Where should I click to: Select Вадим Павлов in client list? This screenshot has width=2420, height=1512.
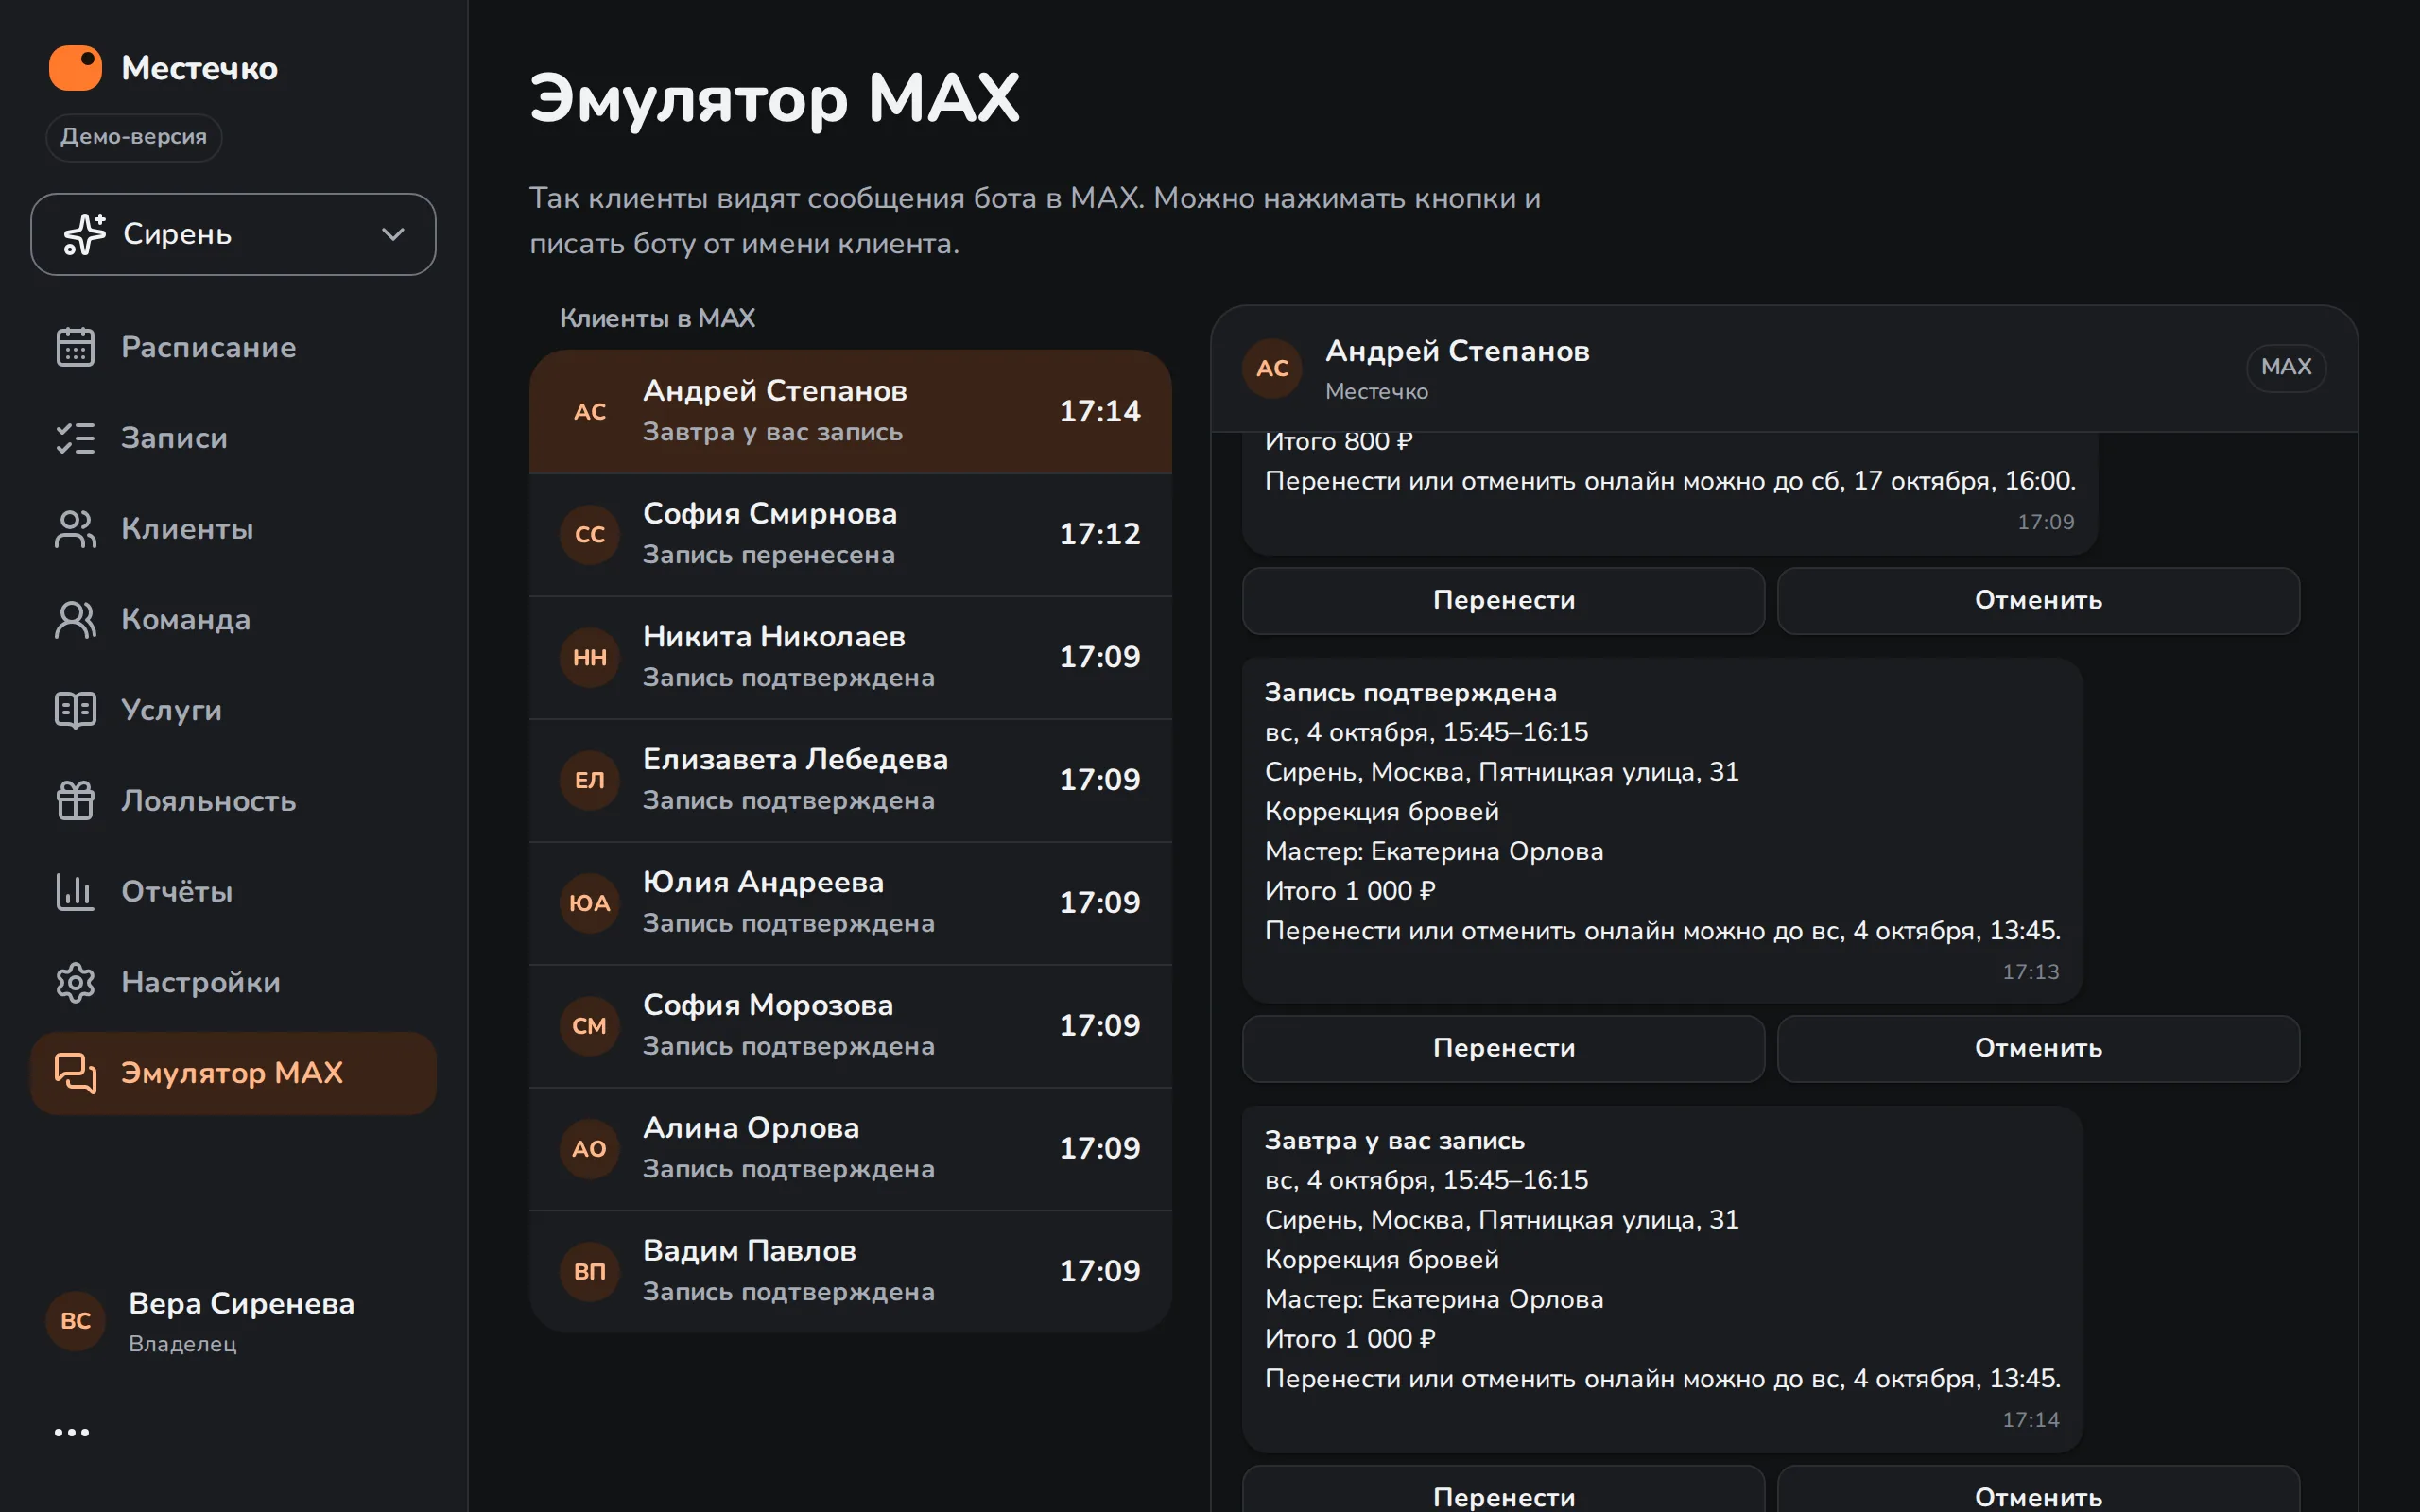click(850, 1270)
